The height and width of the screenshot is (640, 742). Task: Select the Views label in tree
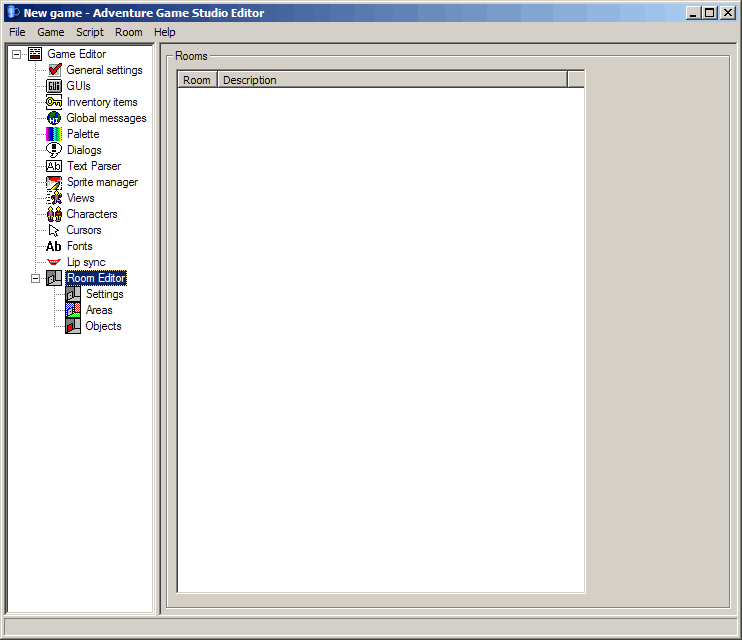(80, 198)
